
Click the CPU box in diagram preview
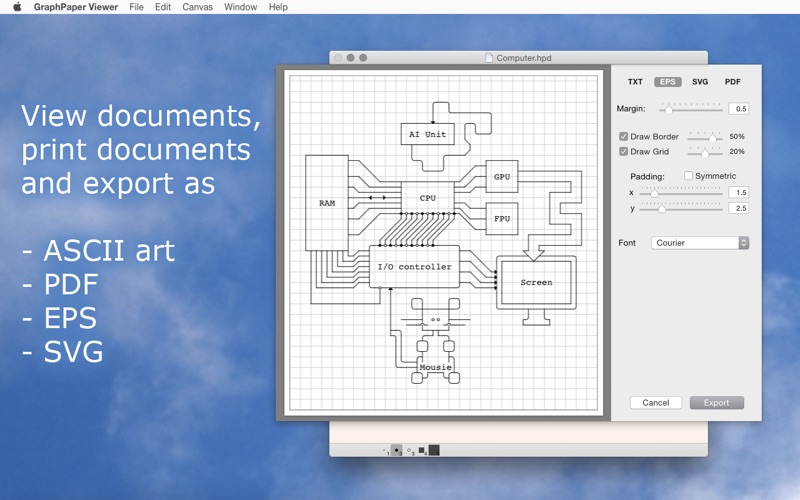click(428, 197)
